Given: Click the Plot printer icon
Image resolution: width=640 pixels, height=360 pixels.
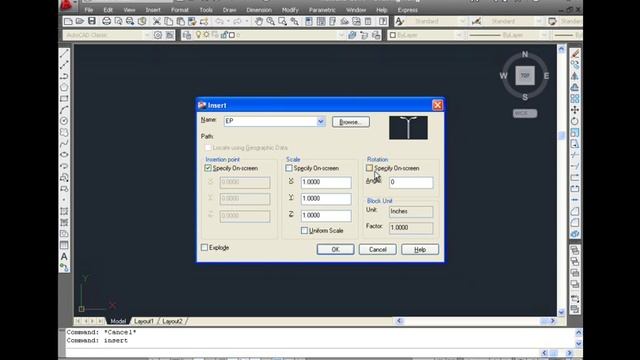Looking at the screenshot, I should 107,21.
